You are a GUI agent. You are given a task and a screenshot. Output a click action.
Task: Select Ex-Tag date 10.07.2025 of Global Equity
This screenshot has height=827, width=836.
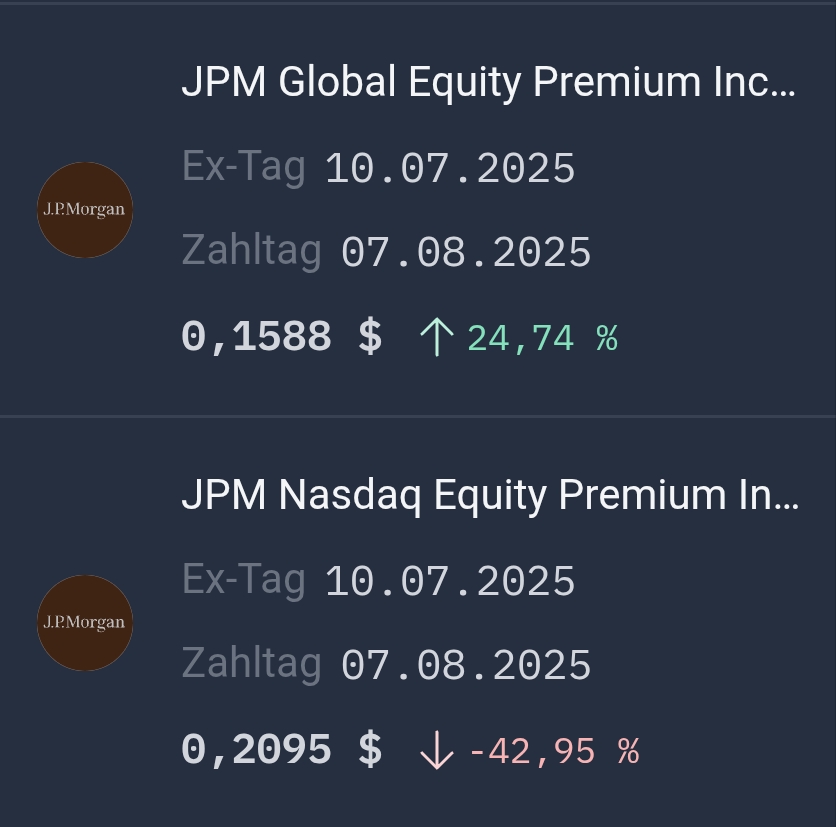(450, 168)
